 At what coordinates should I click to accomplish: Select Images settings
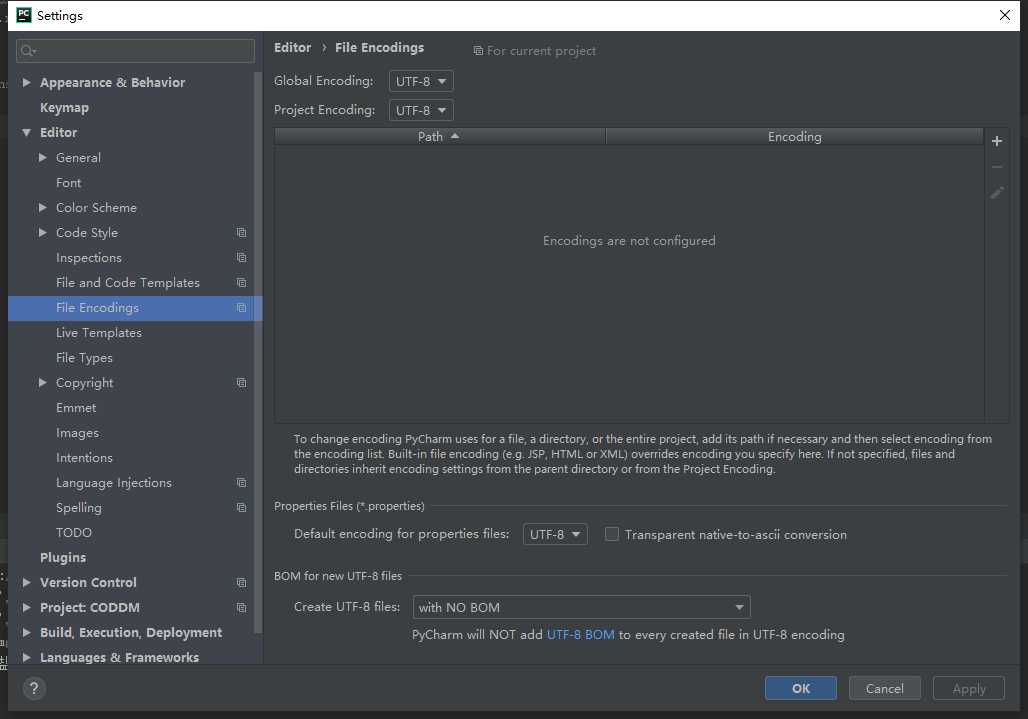click(77, 433)
